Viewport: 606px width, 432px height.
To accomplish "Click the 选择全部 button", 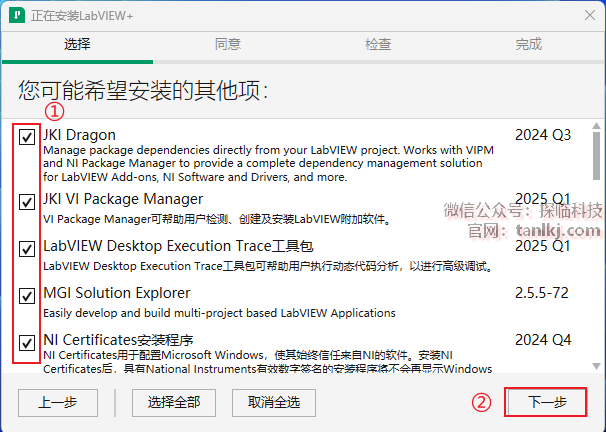I will click(174, 403).
